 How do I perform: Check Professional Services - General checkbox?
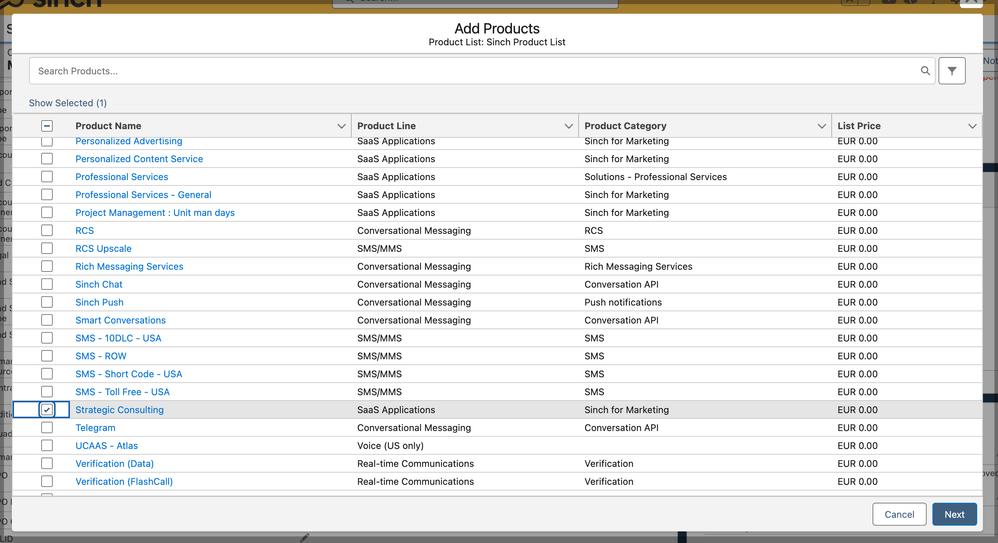tap(47, 195)
